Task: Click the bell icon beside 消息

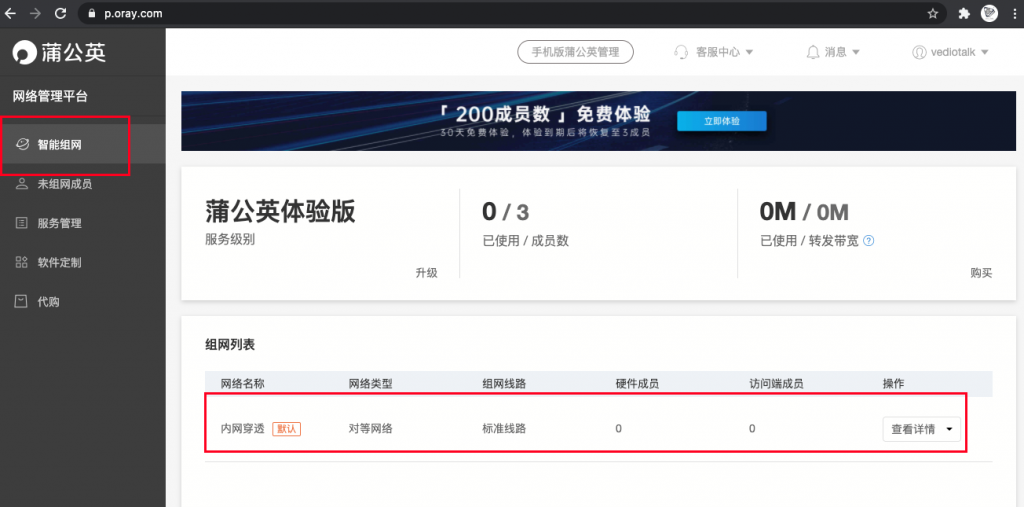Action: click(813, 52)
